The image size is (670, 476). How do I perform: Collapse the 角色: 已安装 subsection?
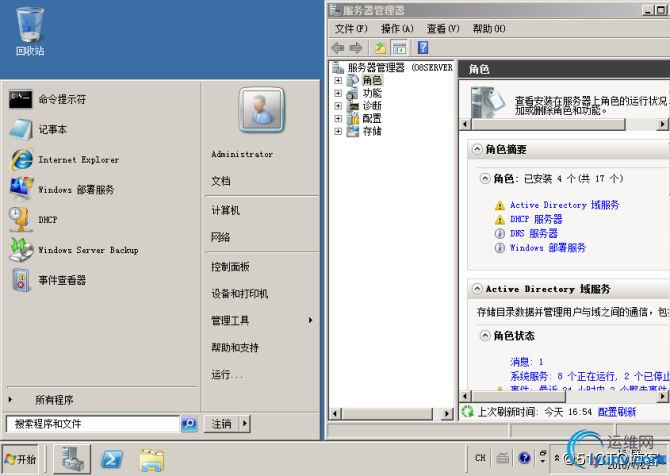(485, 179)
